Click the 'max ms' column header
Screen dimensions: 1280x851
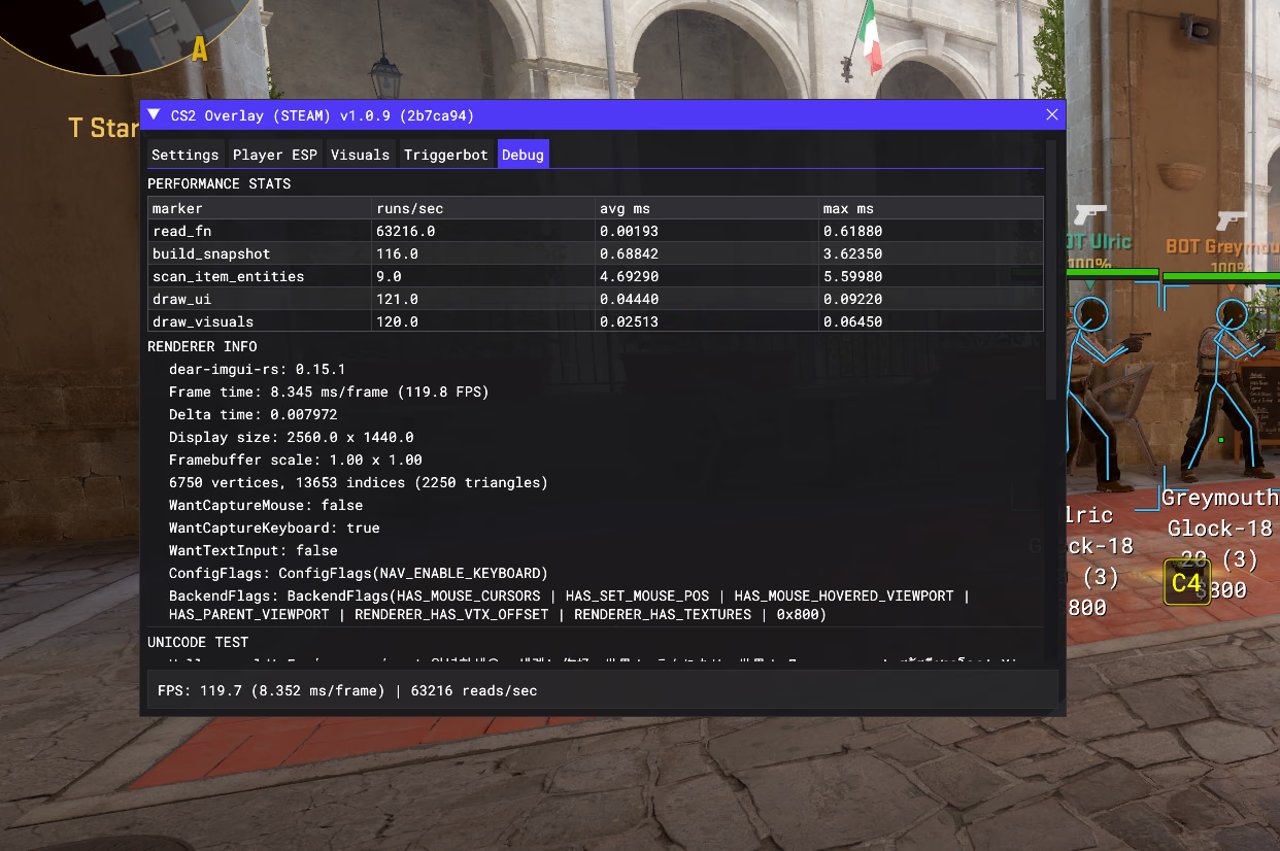(x=848, y=209)
